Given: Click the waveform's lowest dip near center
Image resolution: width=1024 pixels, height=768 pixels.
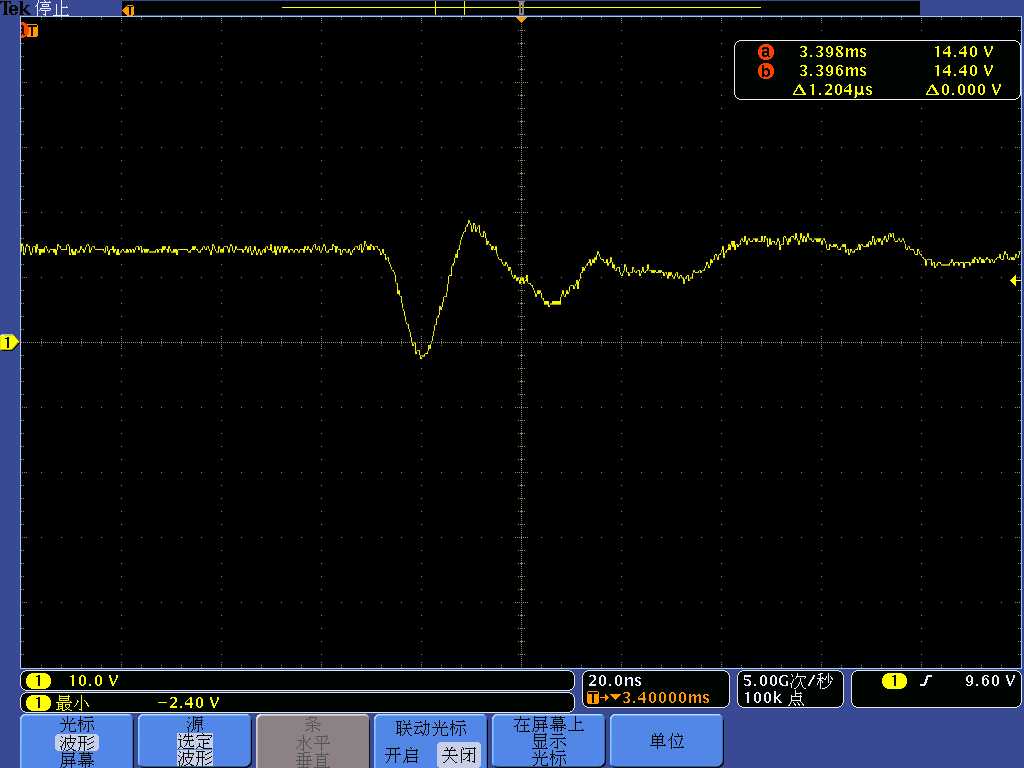Looking at the screenshot, I should pyautogui.click(x=421, y=356).
